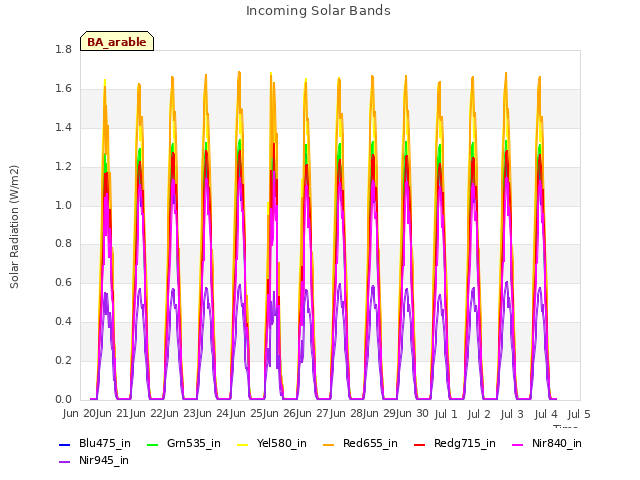
Task: Click the 0.0 y-axis tick label
Action: 63,399
